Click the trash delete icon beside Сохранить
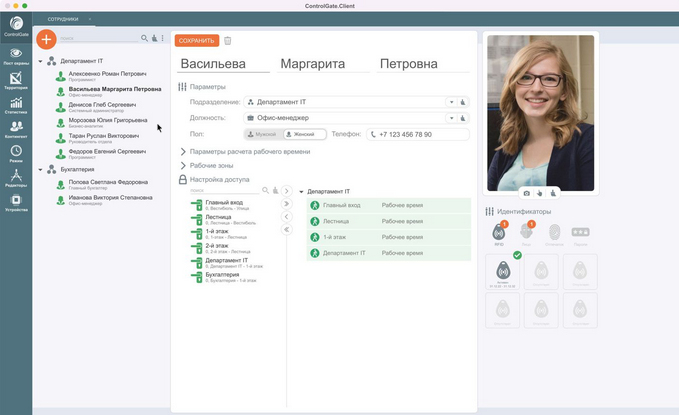679x415 pixels. (x=228, y=40)
